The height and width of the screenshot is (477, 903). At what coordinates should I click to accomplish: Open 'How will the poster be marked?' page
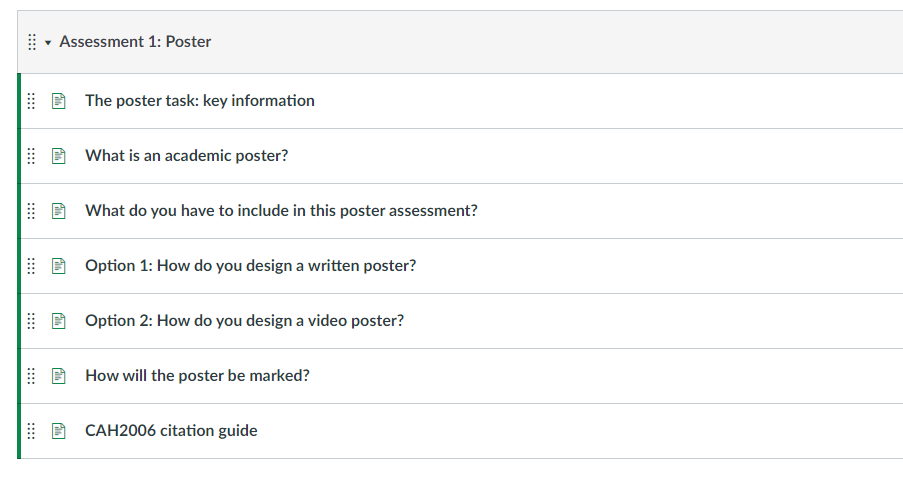(x=197, y=376)
